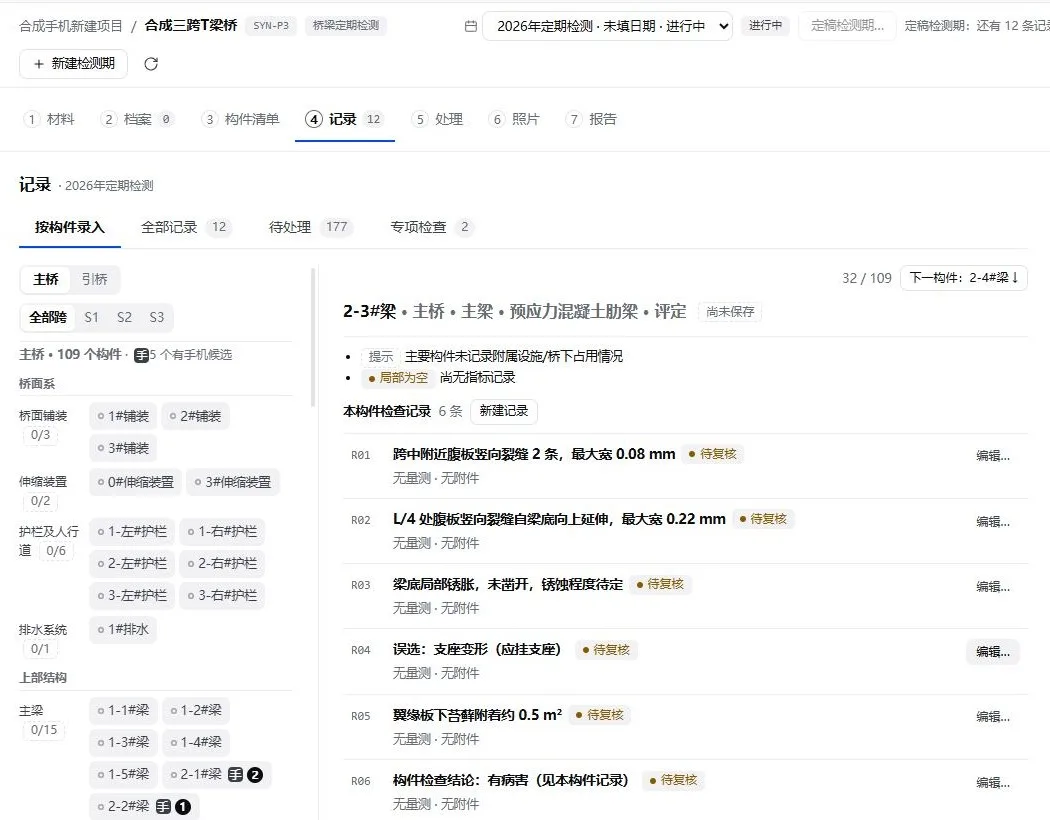Select component 1-2#梁
Image resolution: width=1050 pixels, height=820 pixels.
196,710
